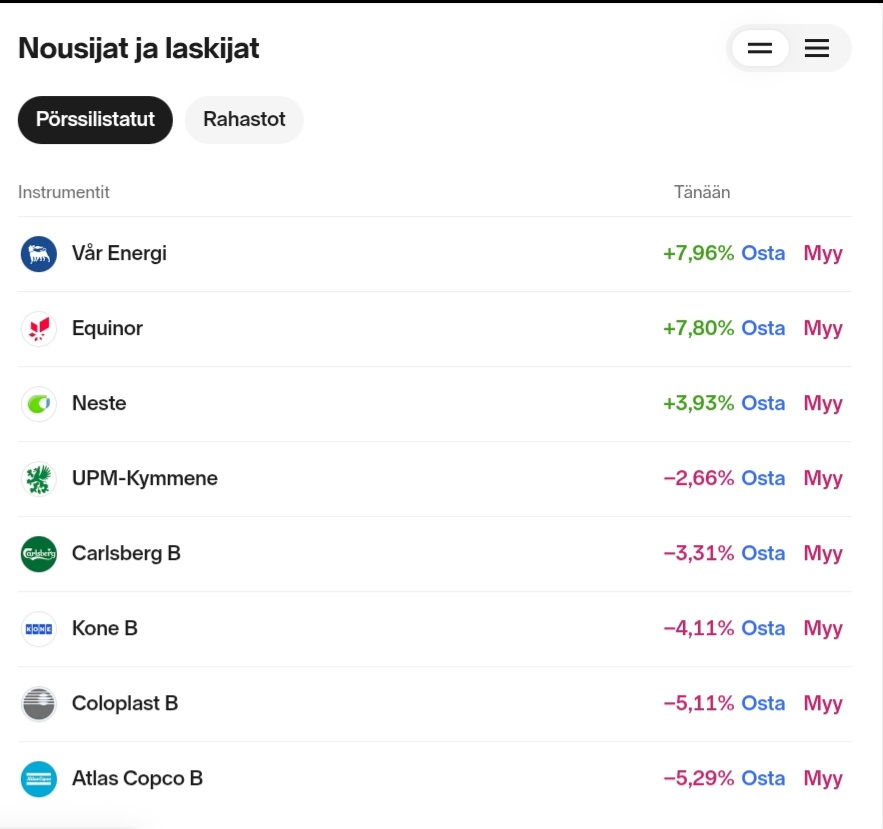Click the Vår Energi logo icon

tap(39, 254)
